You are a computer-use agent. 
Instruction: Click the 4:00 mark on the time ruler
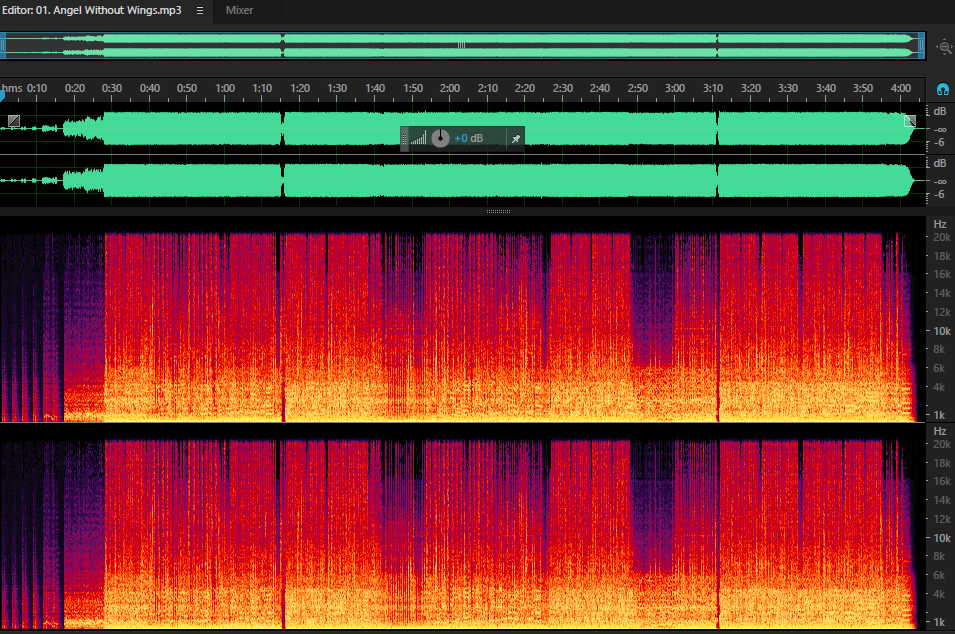tap(900, 88)
